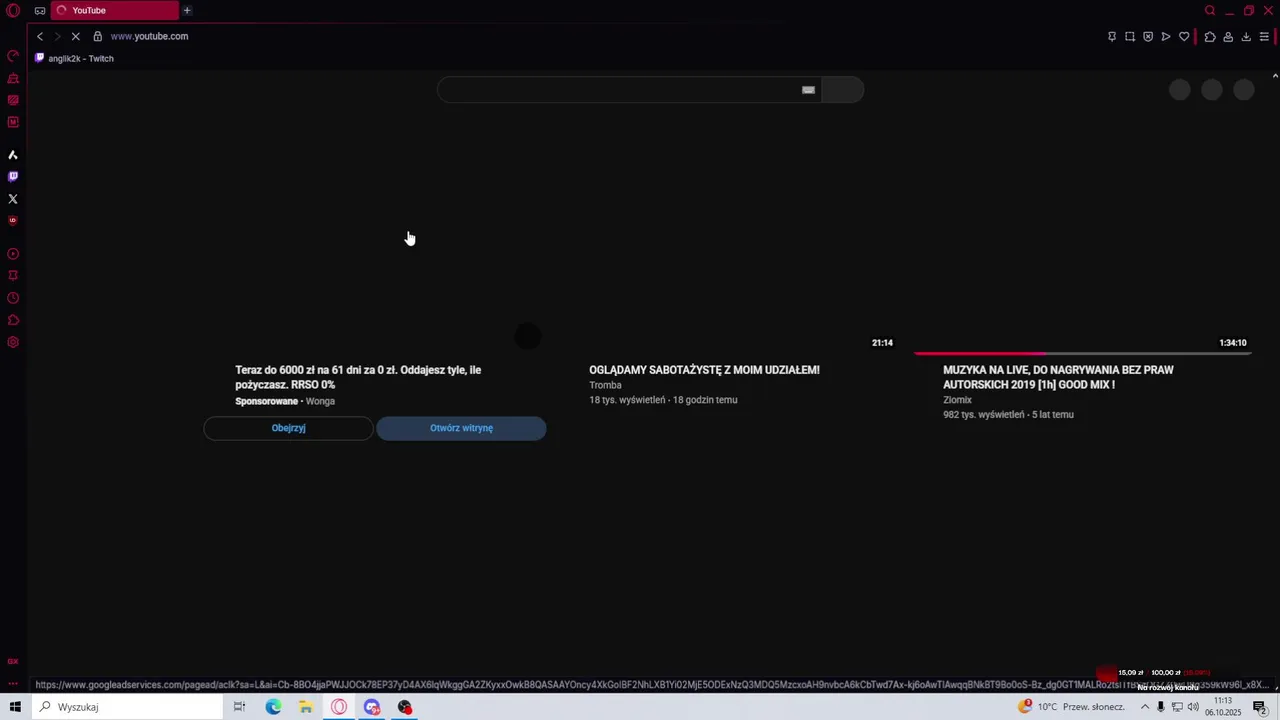Open the microphone tray icon
The height and width of the screenshot is (720, 1280).
(1161, 707)
